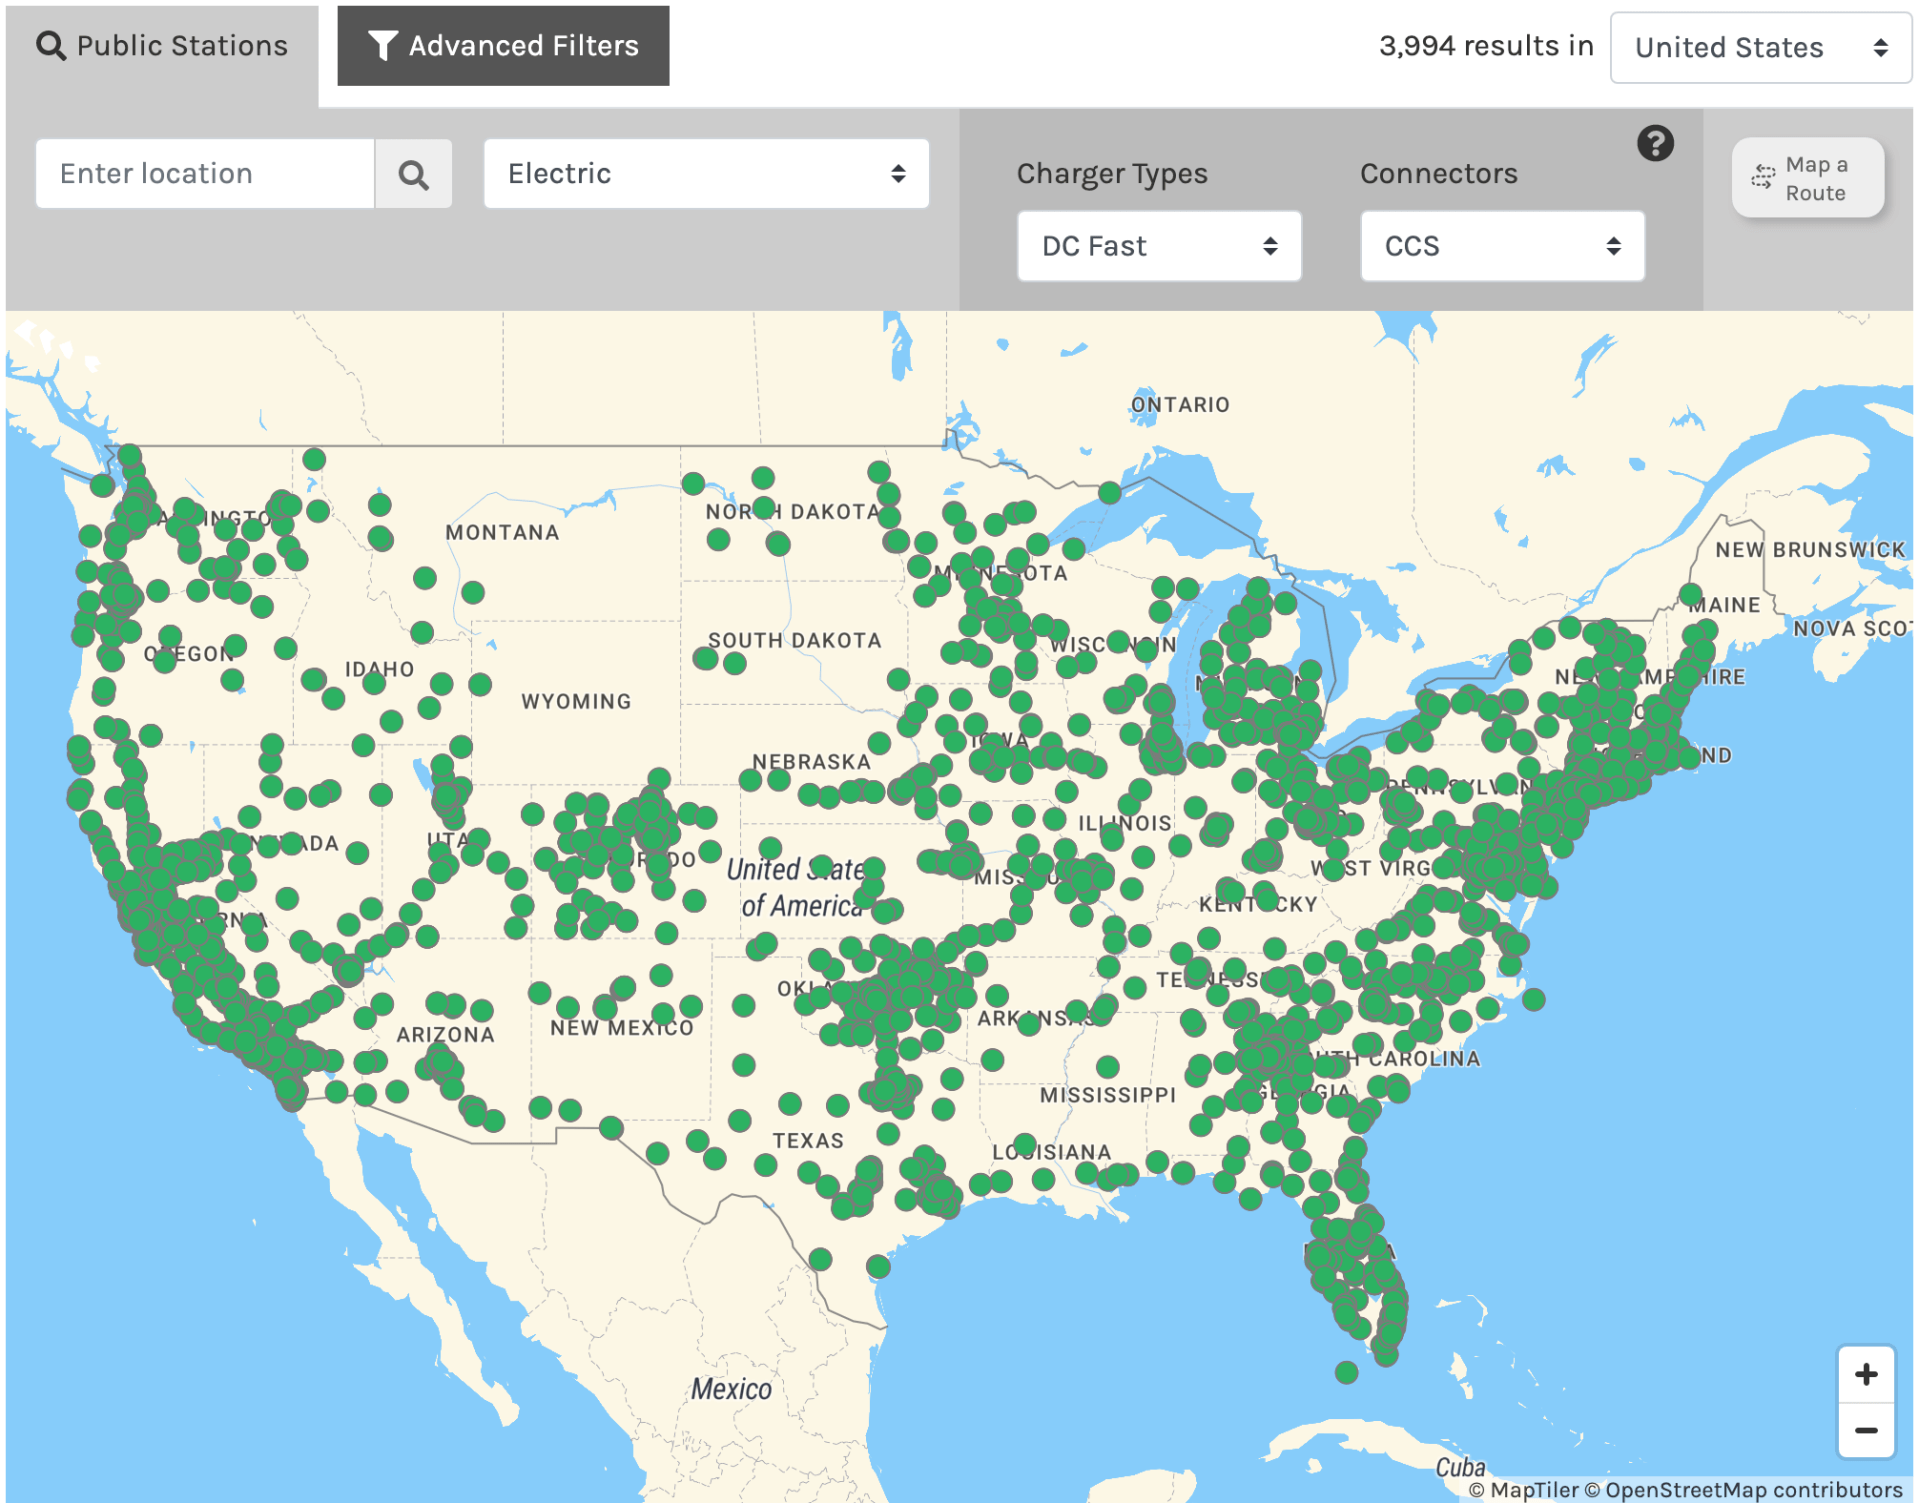Image resolution: width=1919 pixels, height=1503 pixels.
Task: Click the funnel icon on Advanced Filters
Action: click(383, 44)
